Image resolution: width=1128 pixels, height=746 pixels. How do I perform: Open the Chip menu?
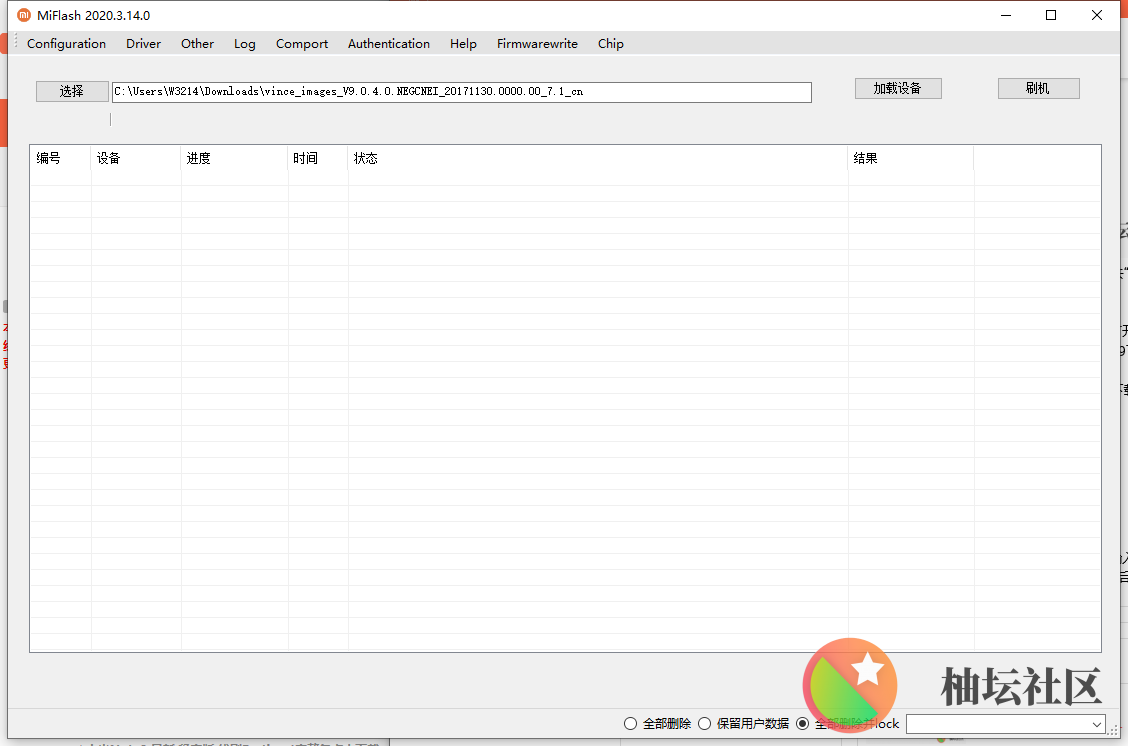pos(610,44)
